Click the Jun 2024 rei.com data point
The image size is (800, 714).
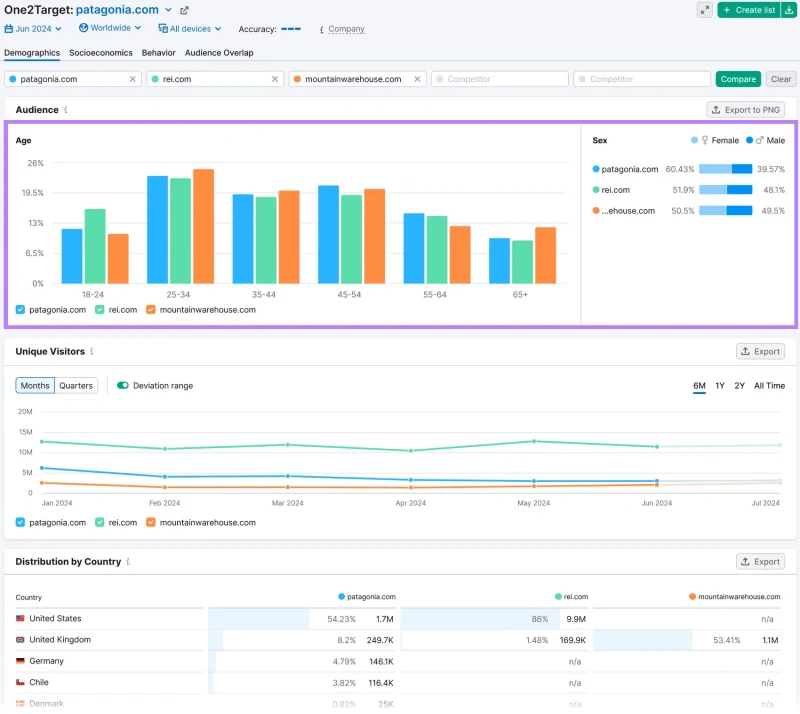[x=657, y=447]
